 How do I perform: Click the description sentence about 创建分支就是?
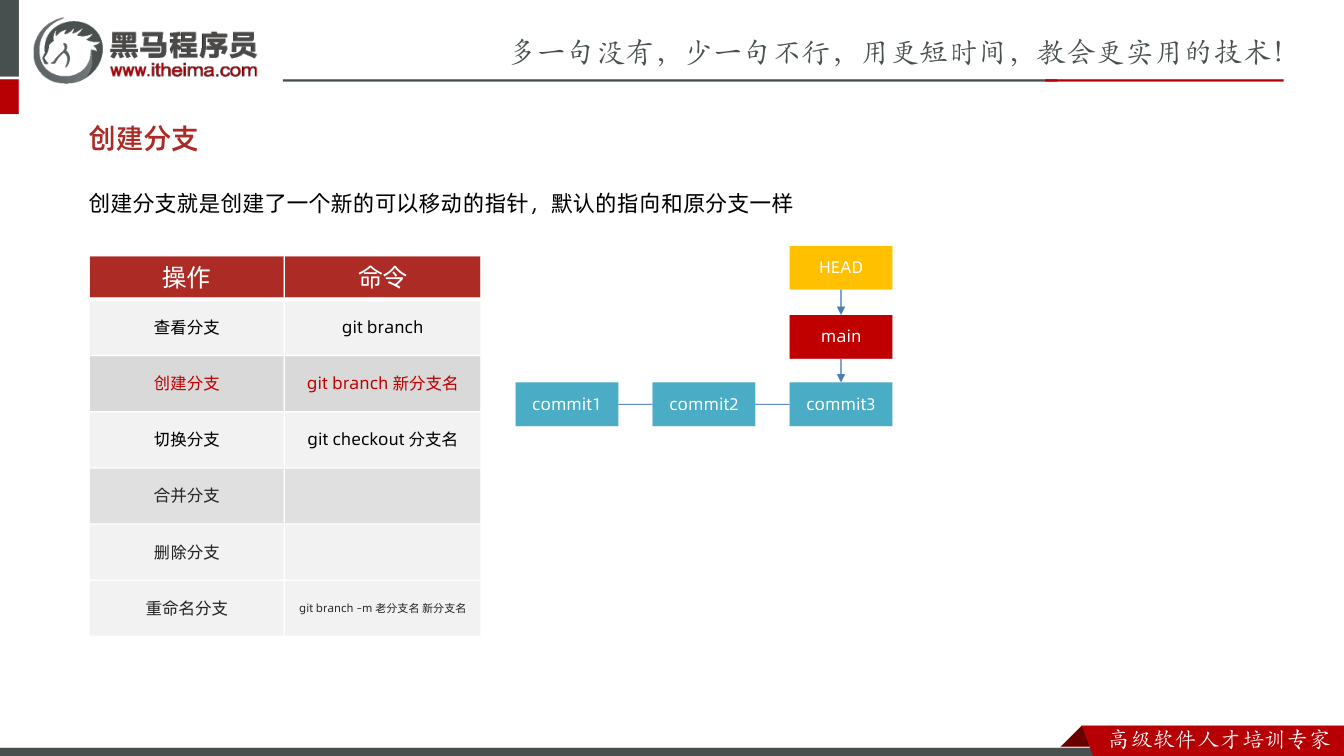[440, 204]
